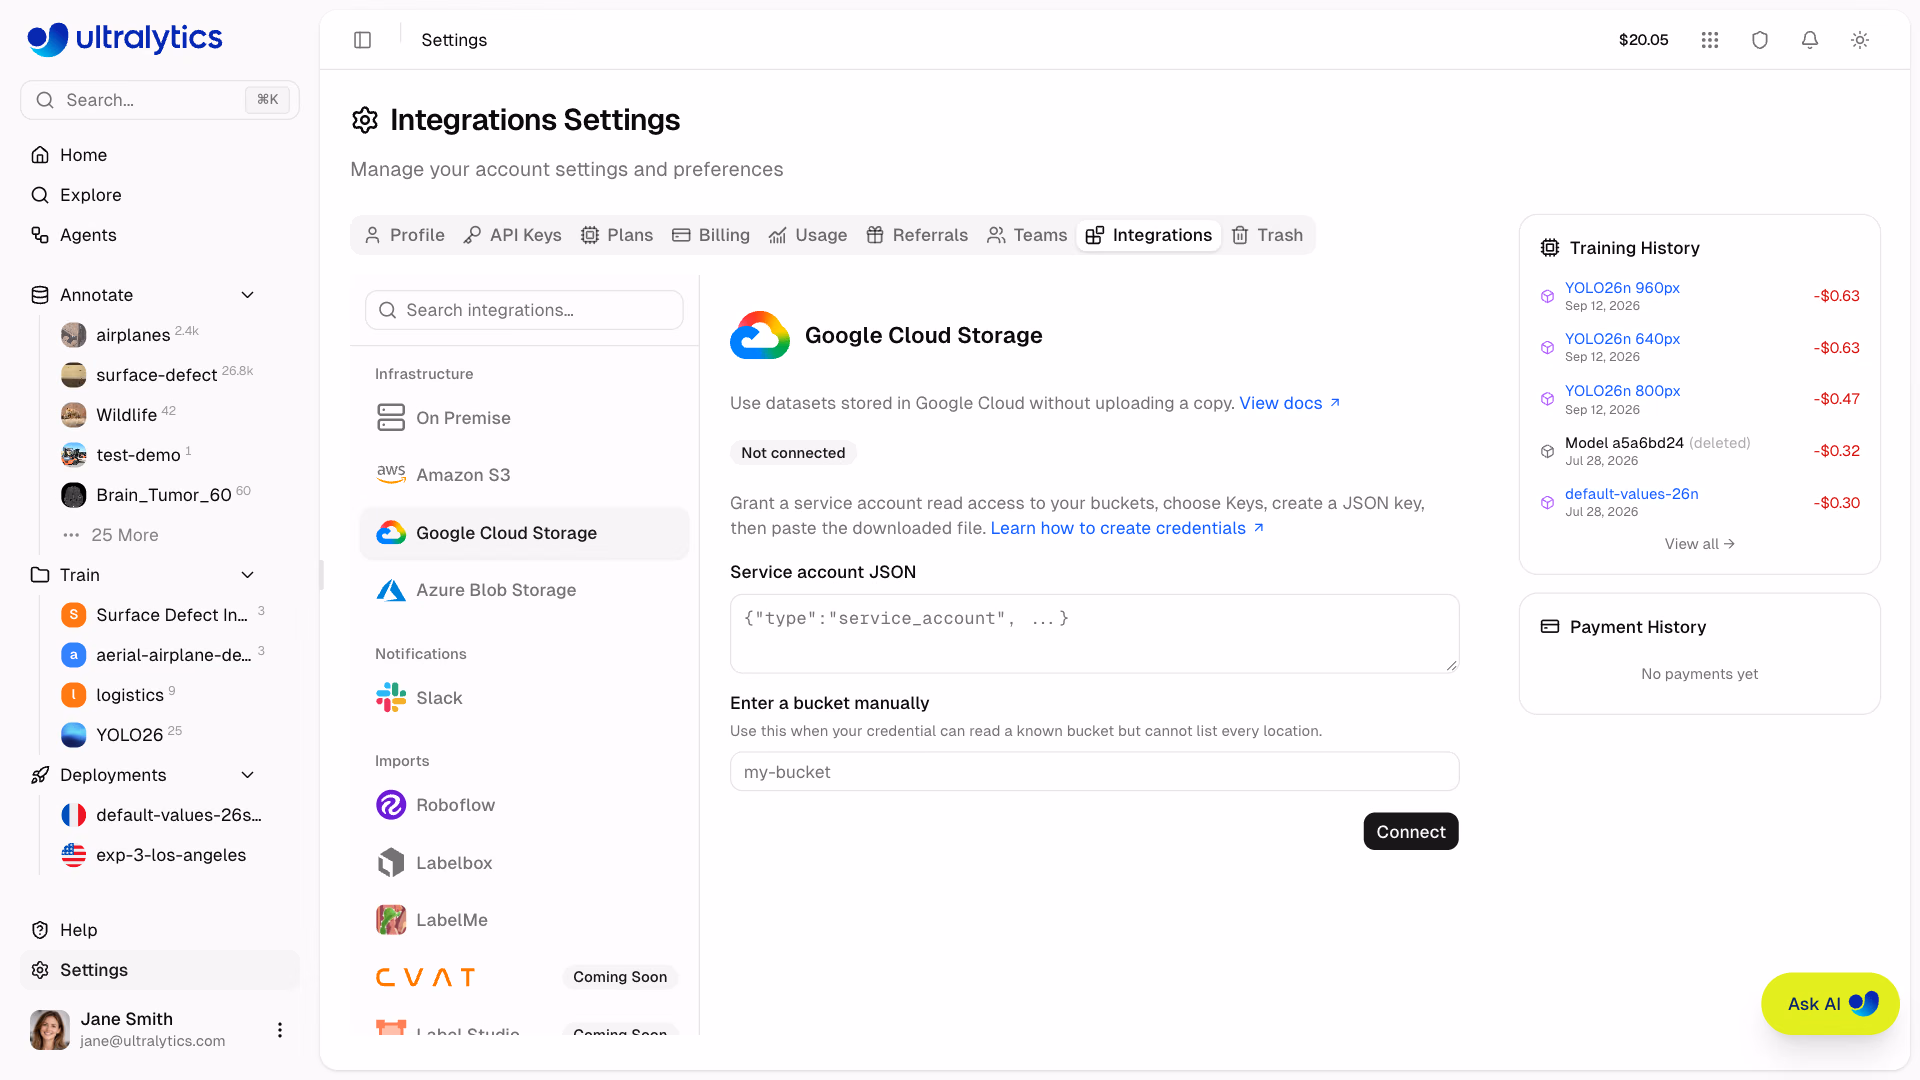Image resolution: width=1920 pixels, height=1080 pixels.
Task: Switch to the Plans tab
Action: tap(617, 235)
